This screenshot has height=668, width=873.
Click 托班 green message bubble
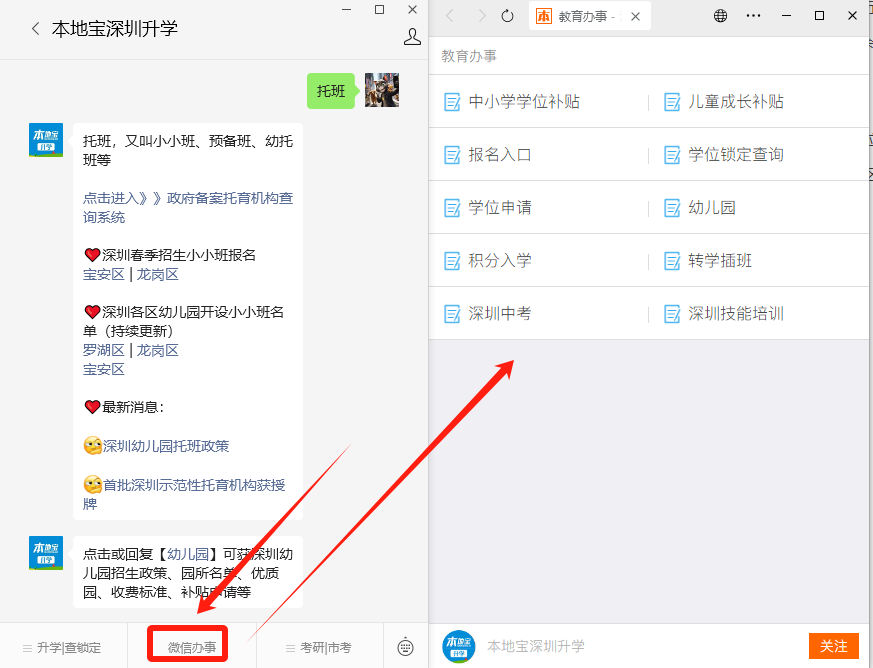coord(331,91)
